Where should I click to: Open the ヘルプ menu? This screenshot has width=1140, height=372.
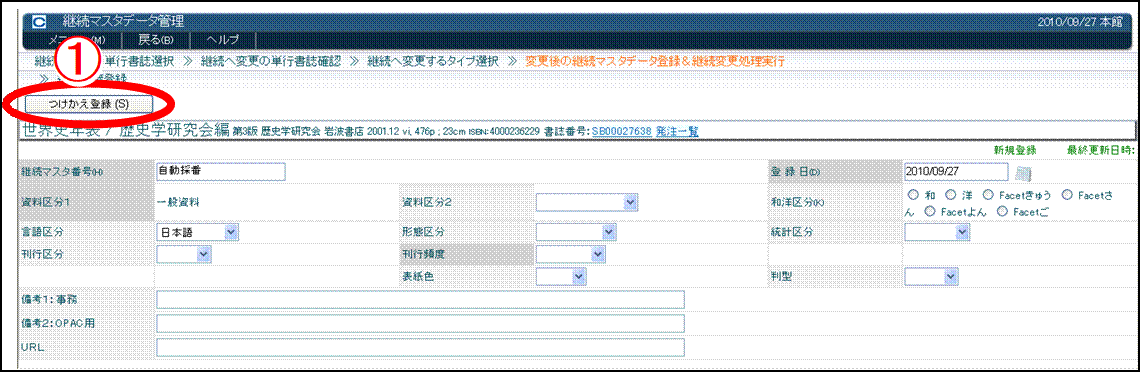[x=222, y=39]
